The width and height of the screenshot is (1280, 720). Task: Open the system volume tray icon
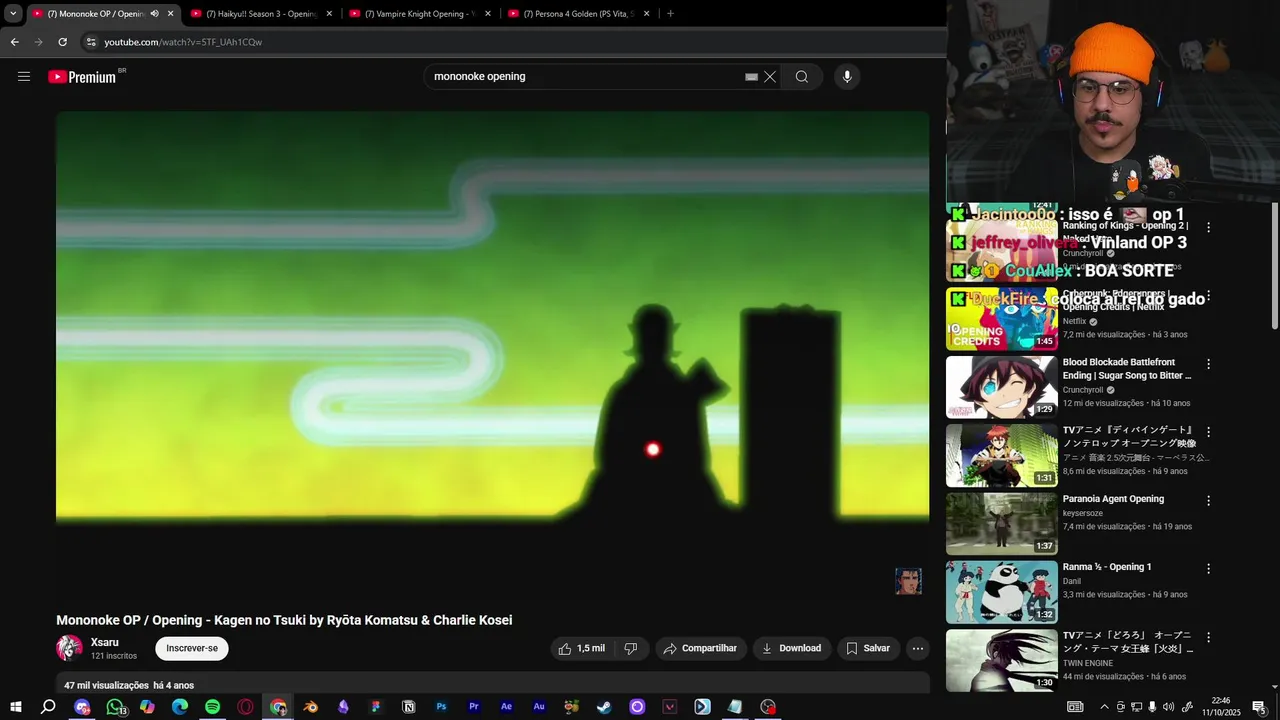point(1168,707)
